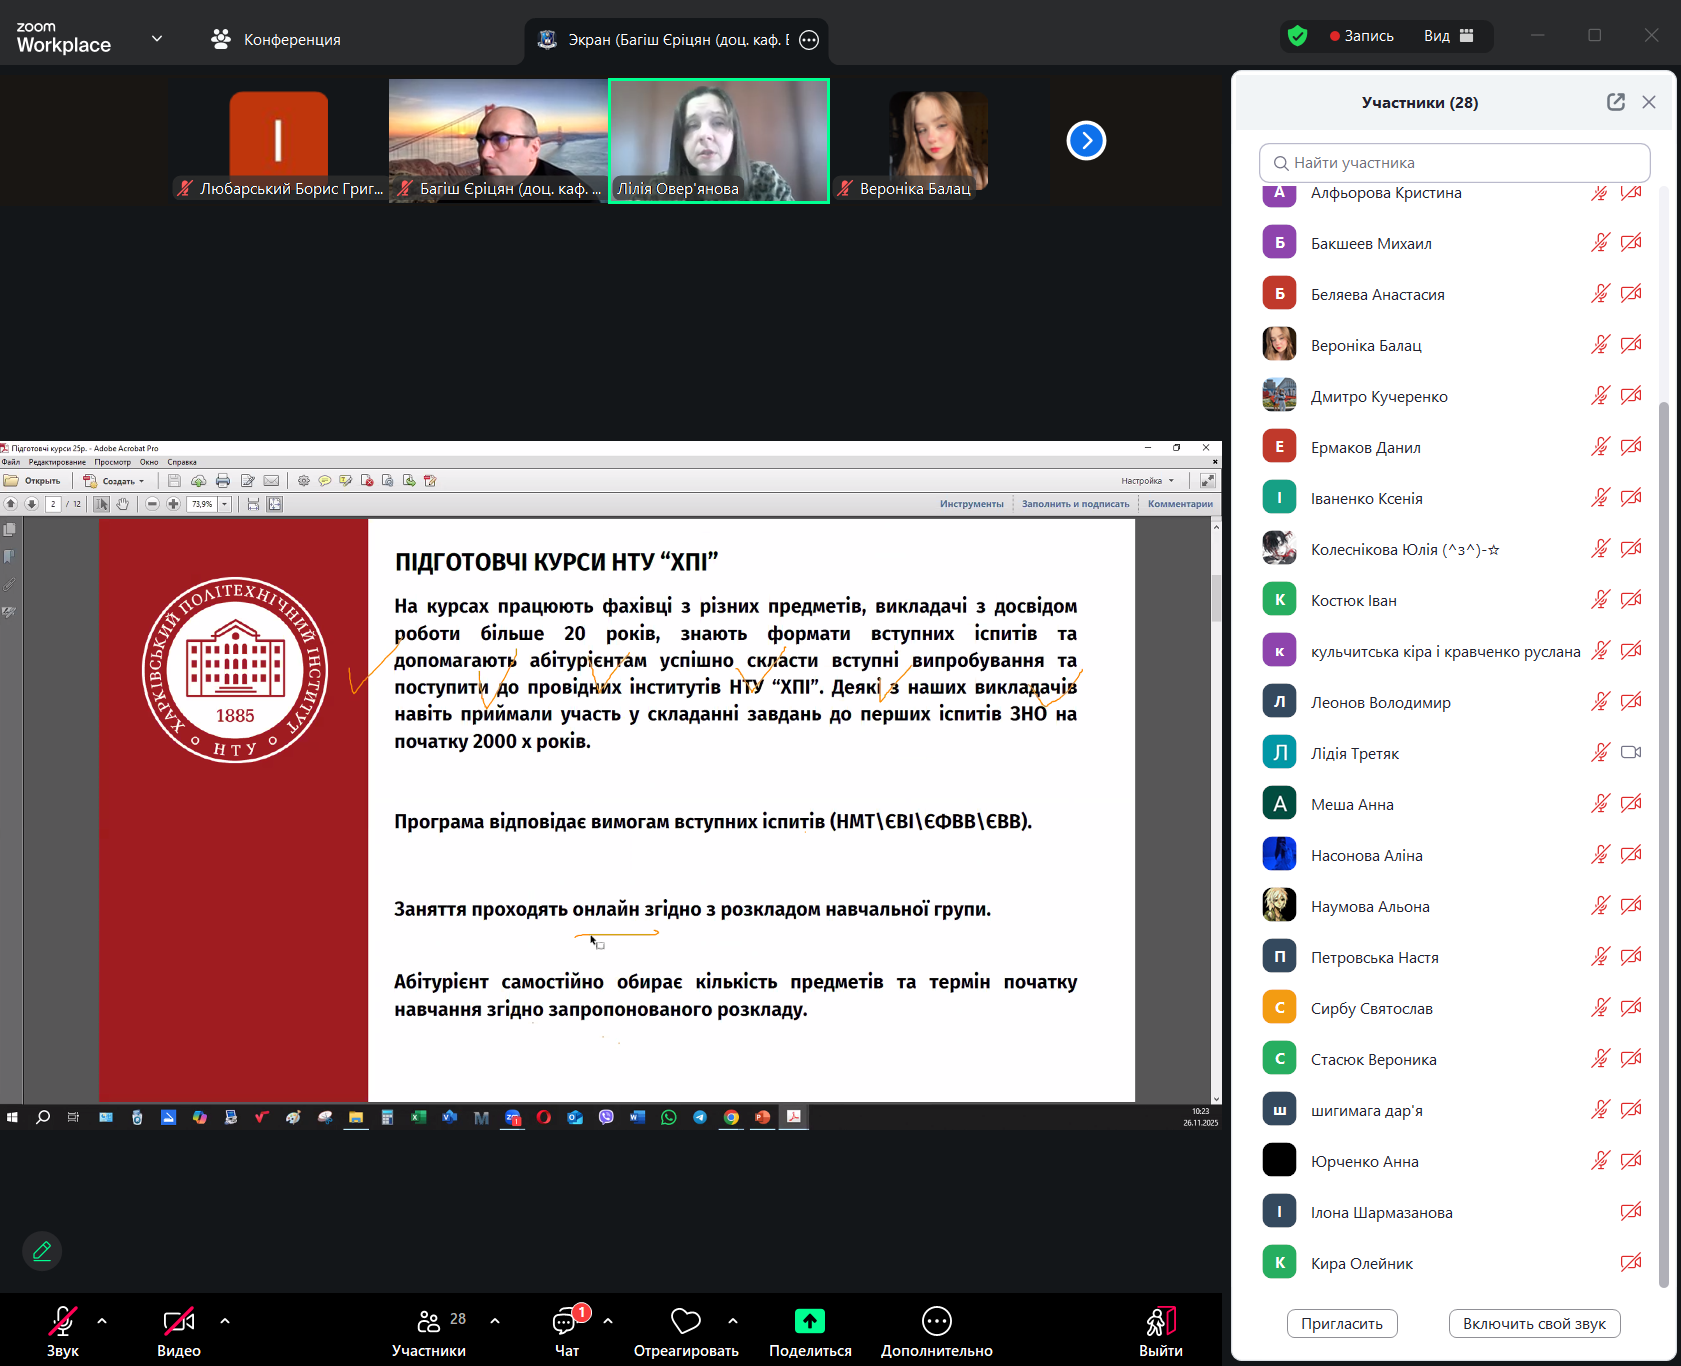Click Включить свой звук button
Screen dimensions: 1681x1366
1534,1324
